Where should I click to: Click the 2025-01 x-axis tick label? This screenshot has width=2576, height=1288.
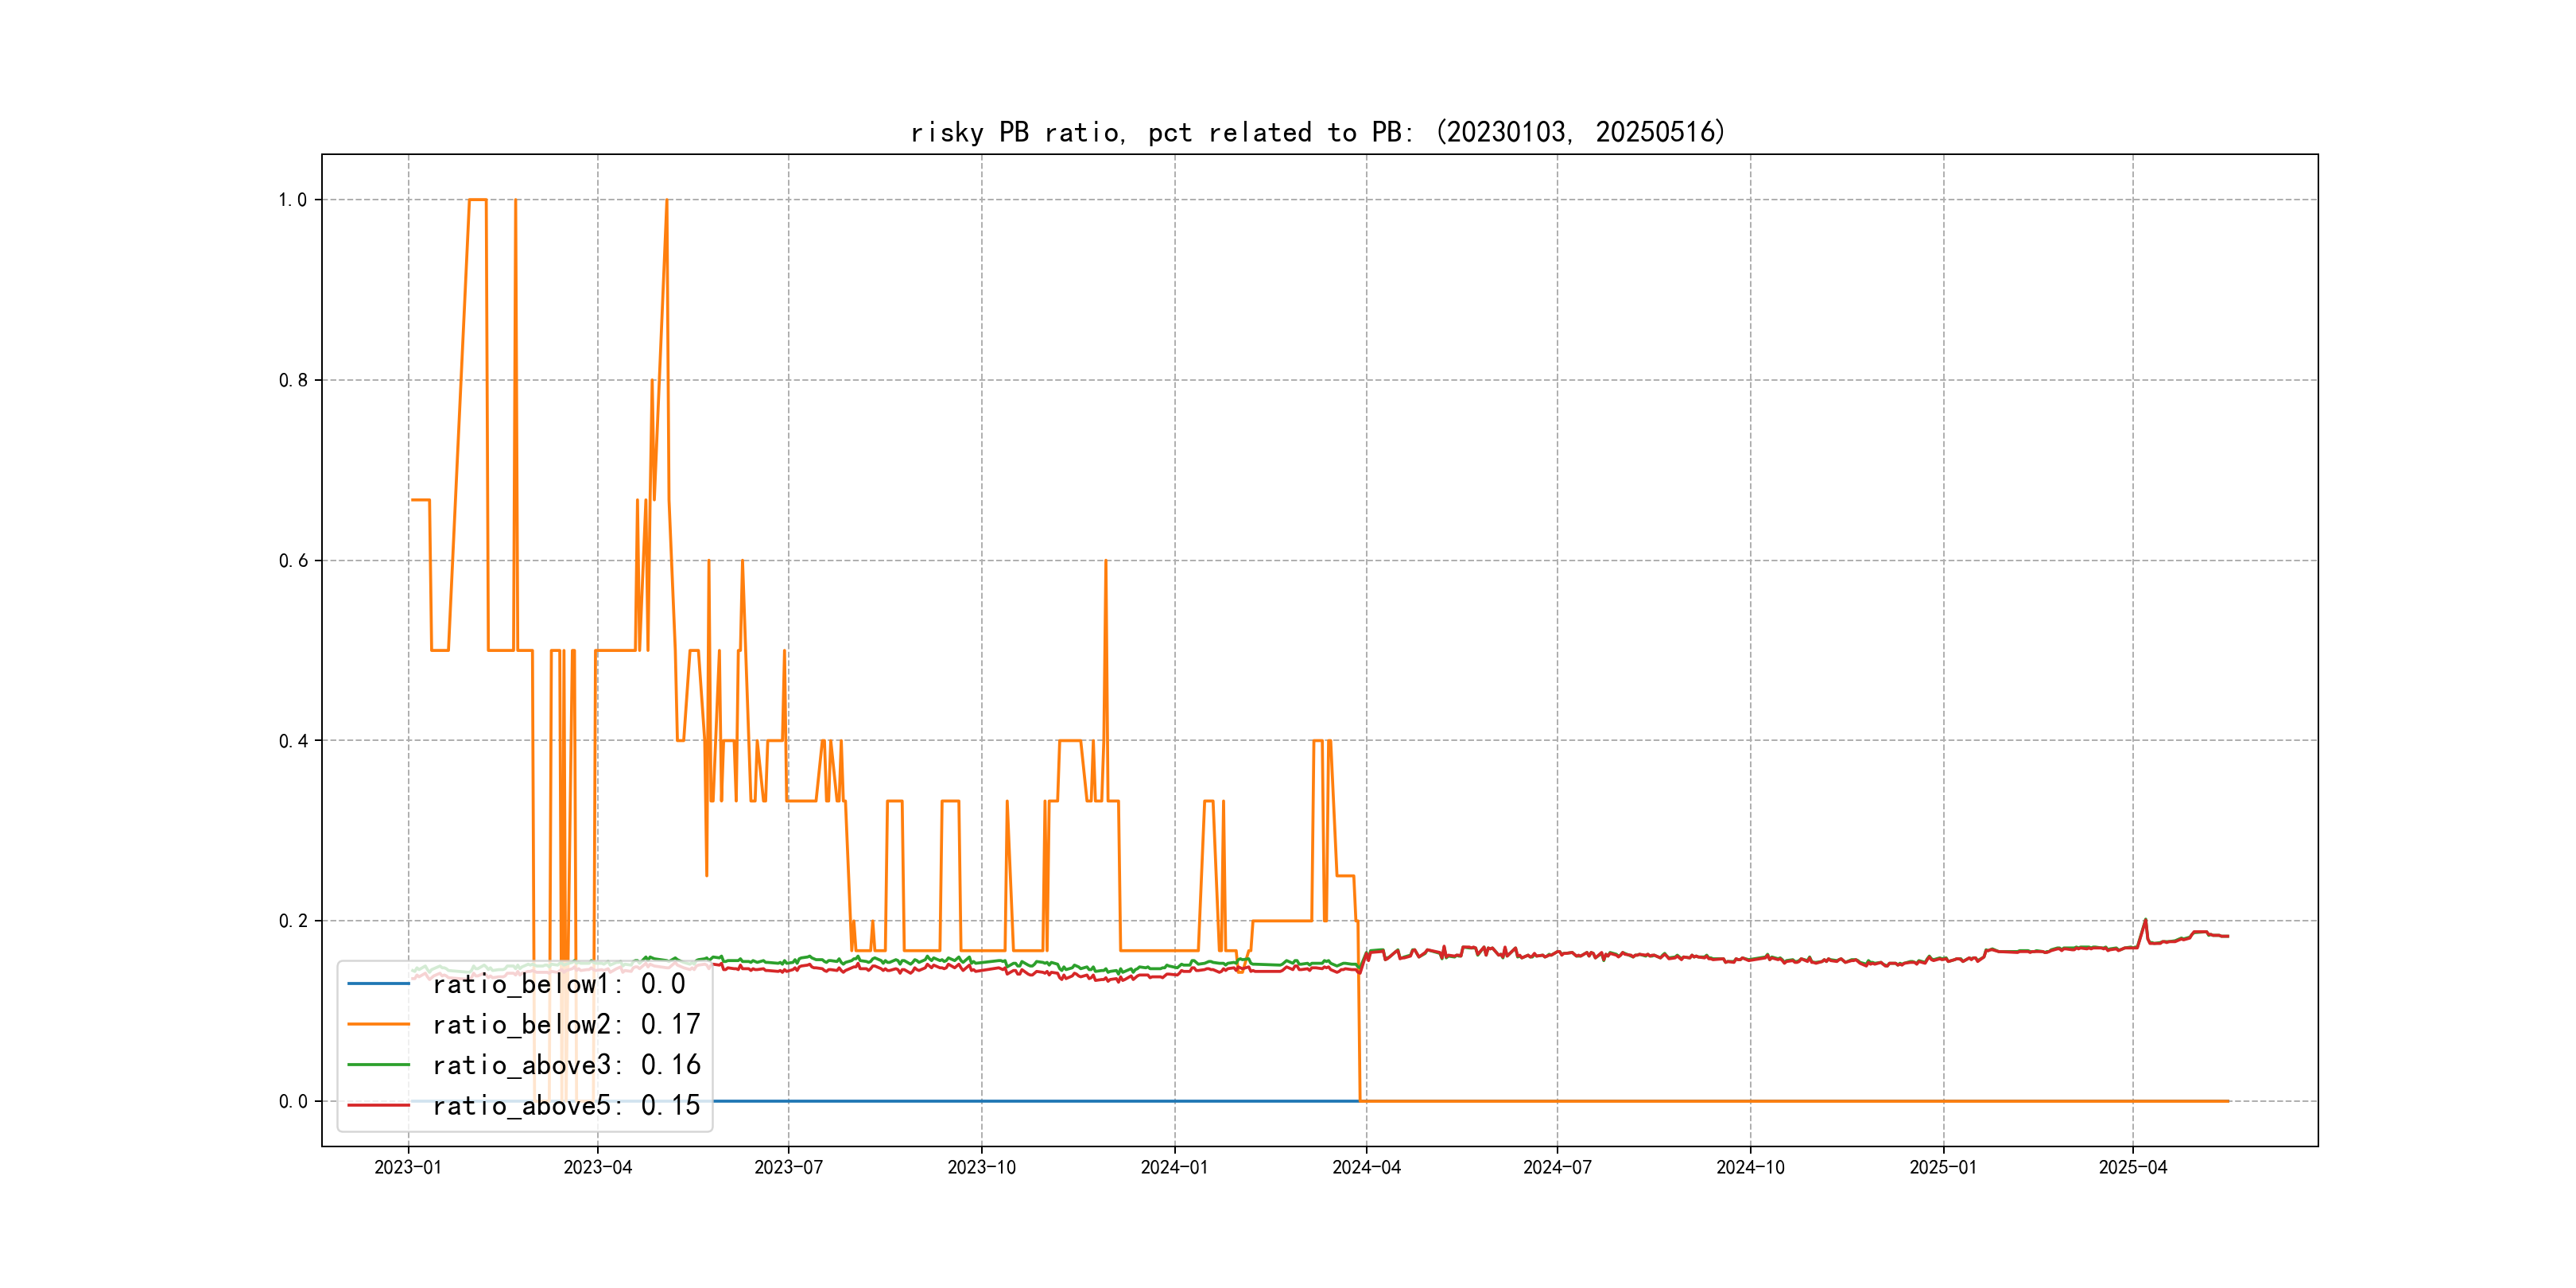click(x=1943, y=1167)
